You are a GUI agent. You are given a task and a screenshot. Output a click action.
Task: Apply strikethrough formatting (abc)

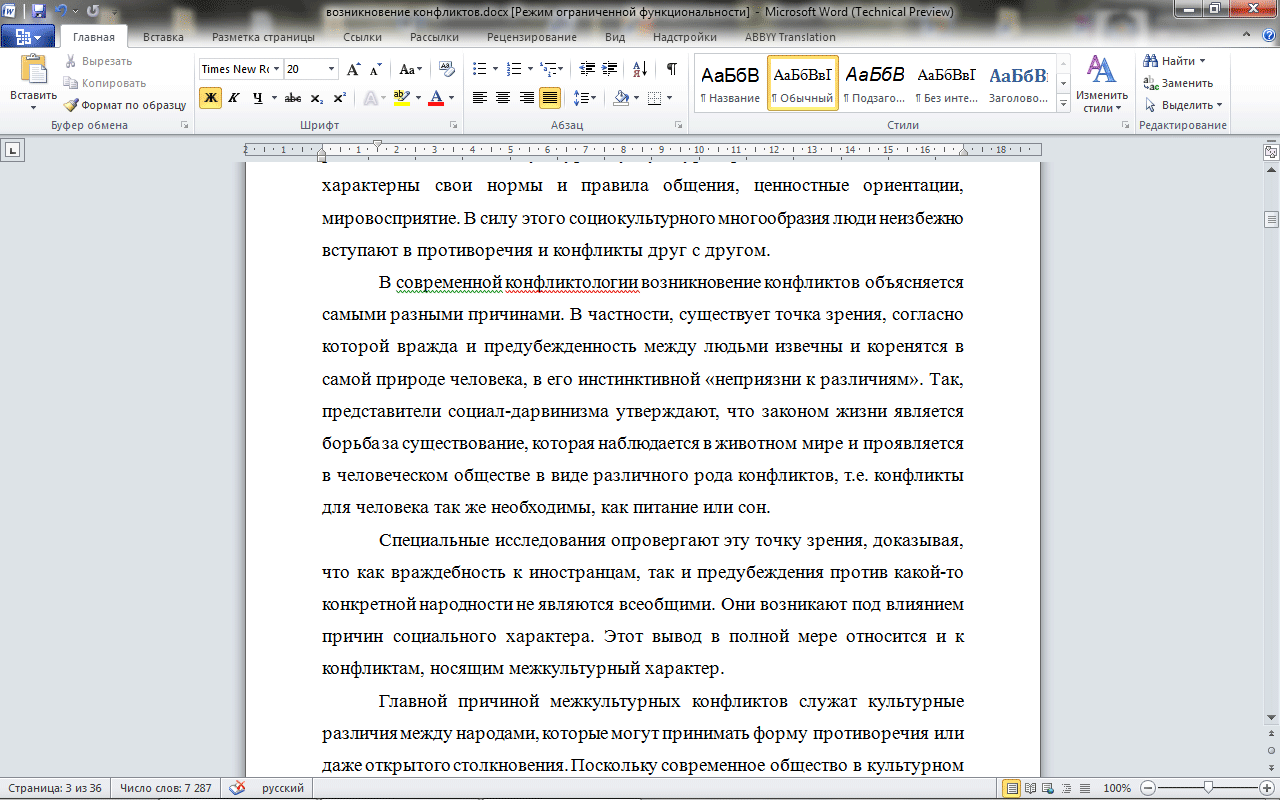(x=293, y=98)
